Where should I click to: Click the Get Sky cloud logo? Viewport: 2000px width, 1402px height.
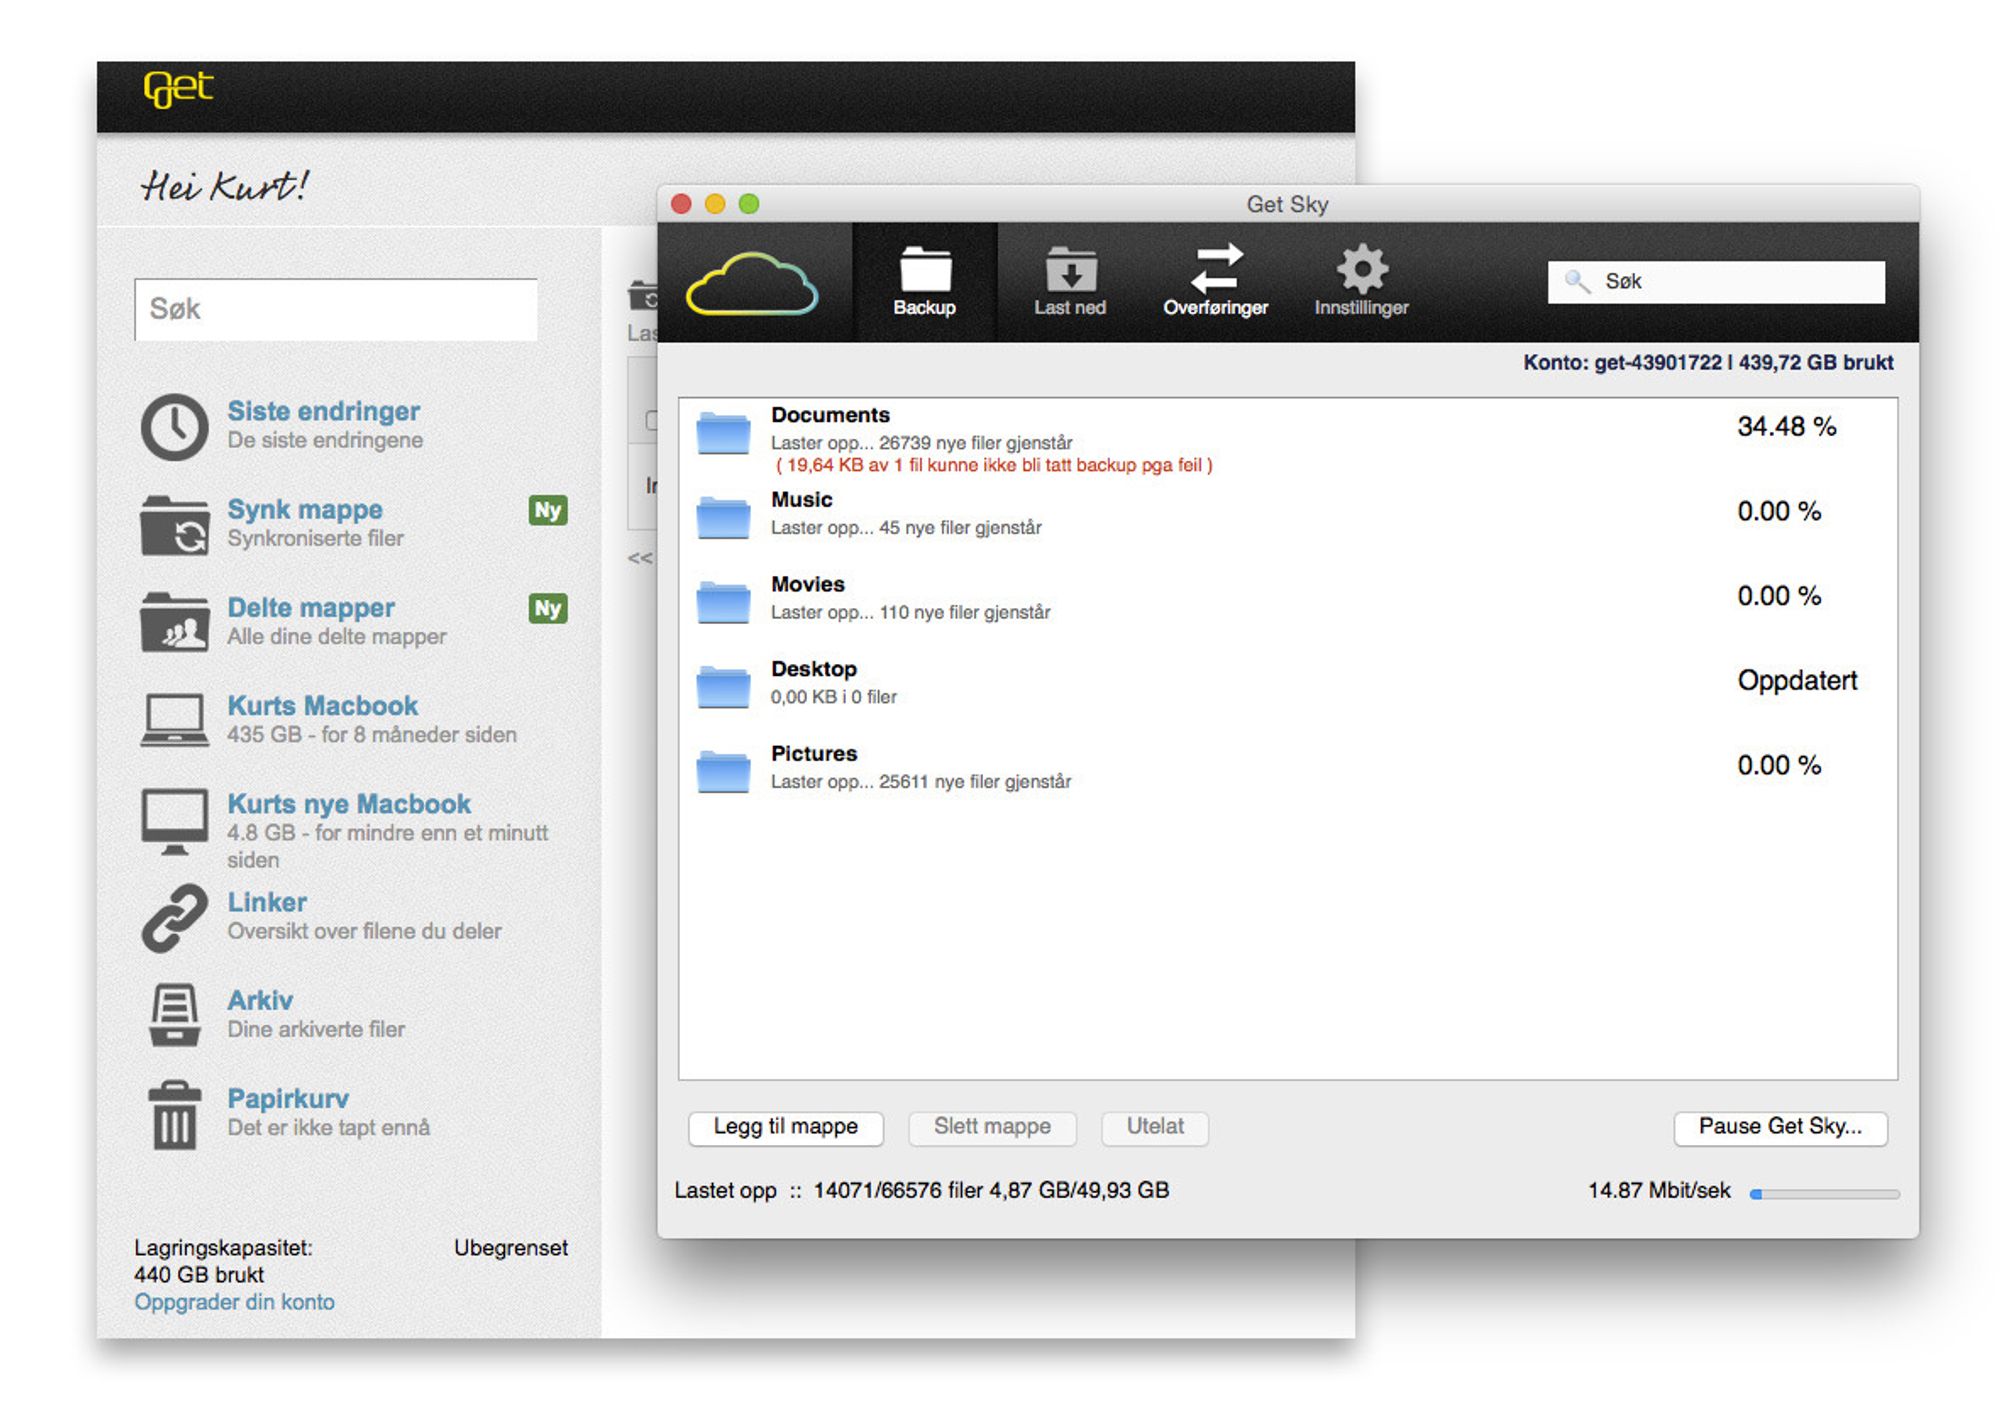tap(752, 285)
